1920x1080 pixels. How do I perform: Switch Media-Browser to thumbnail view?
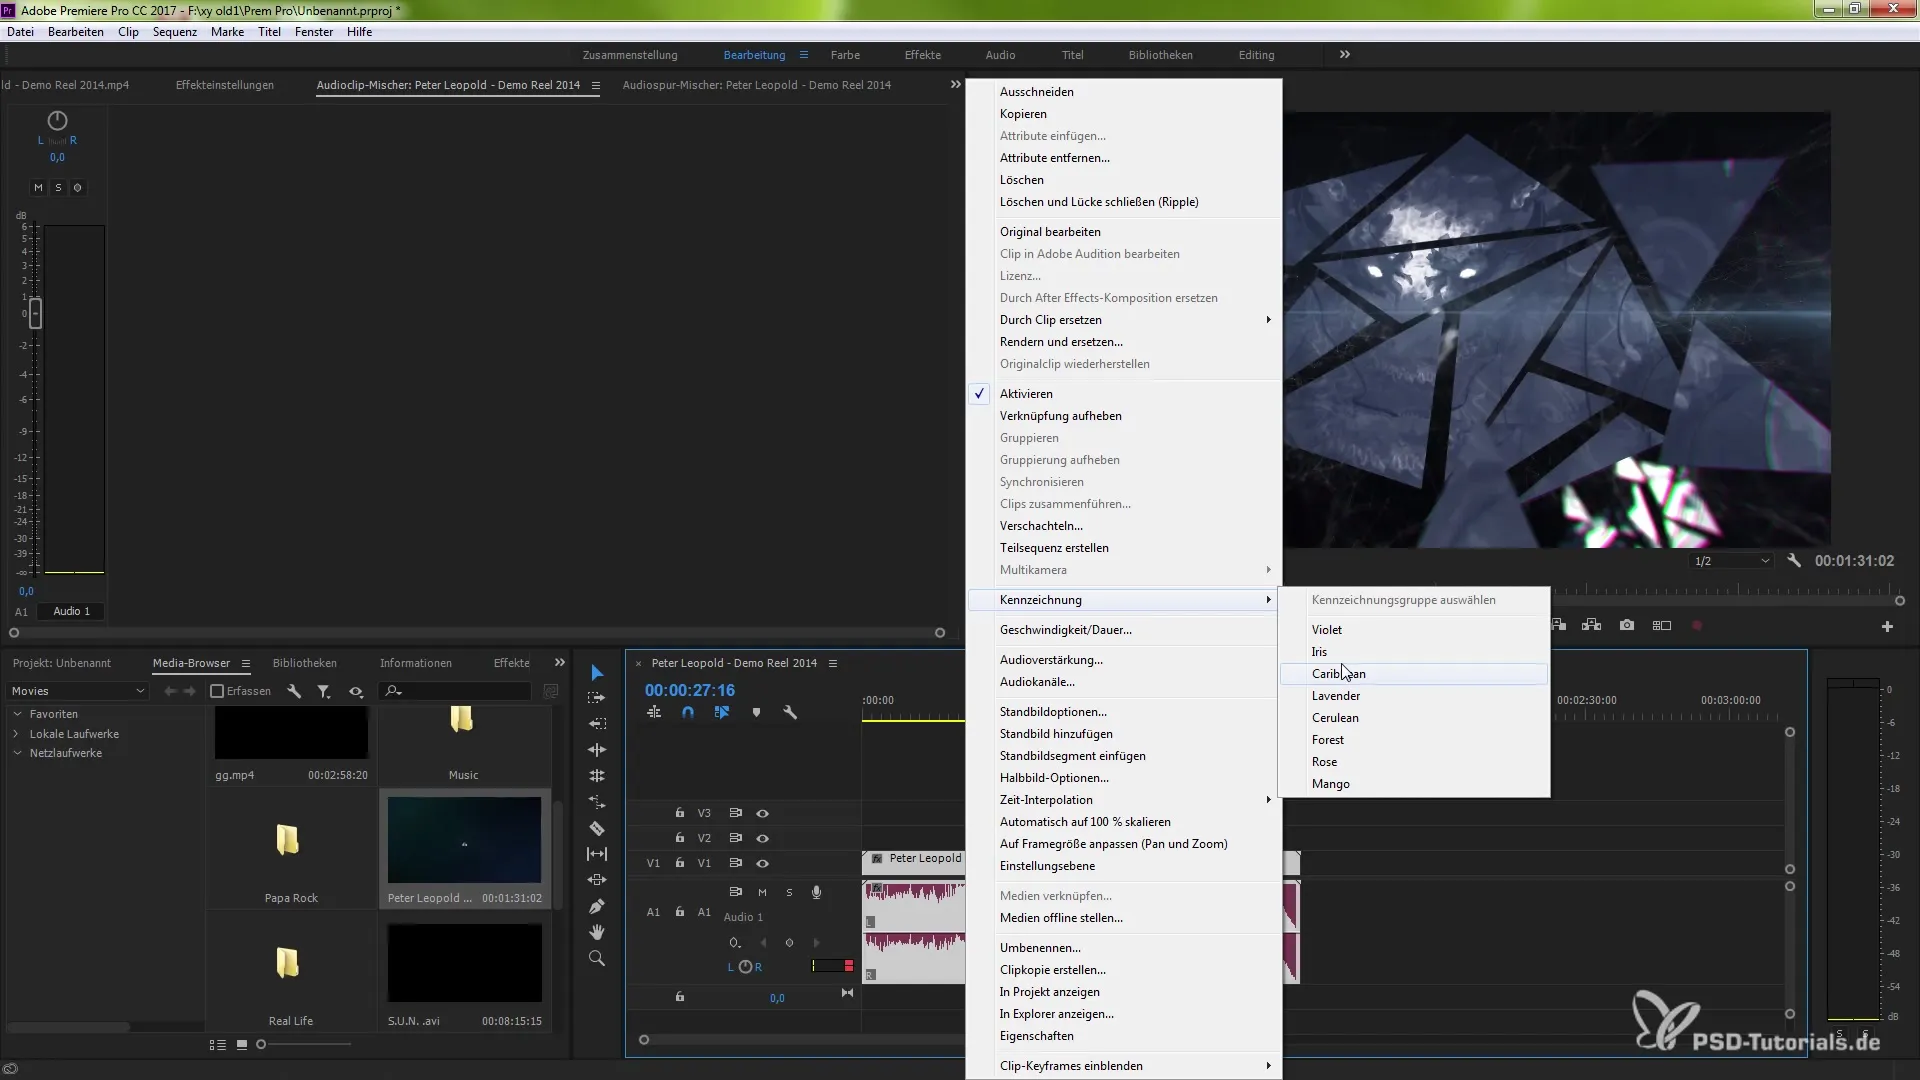pos(242,1044)
